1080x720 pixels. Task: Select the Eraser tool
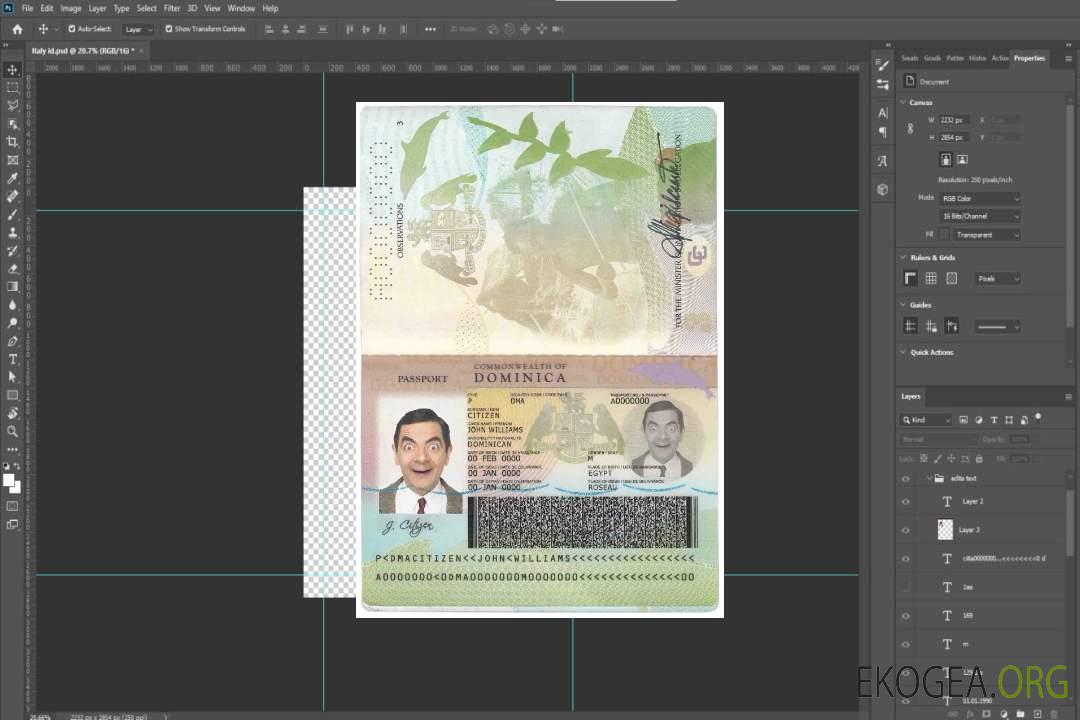pyautogui.click(x=12, y=269)
